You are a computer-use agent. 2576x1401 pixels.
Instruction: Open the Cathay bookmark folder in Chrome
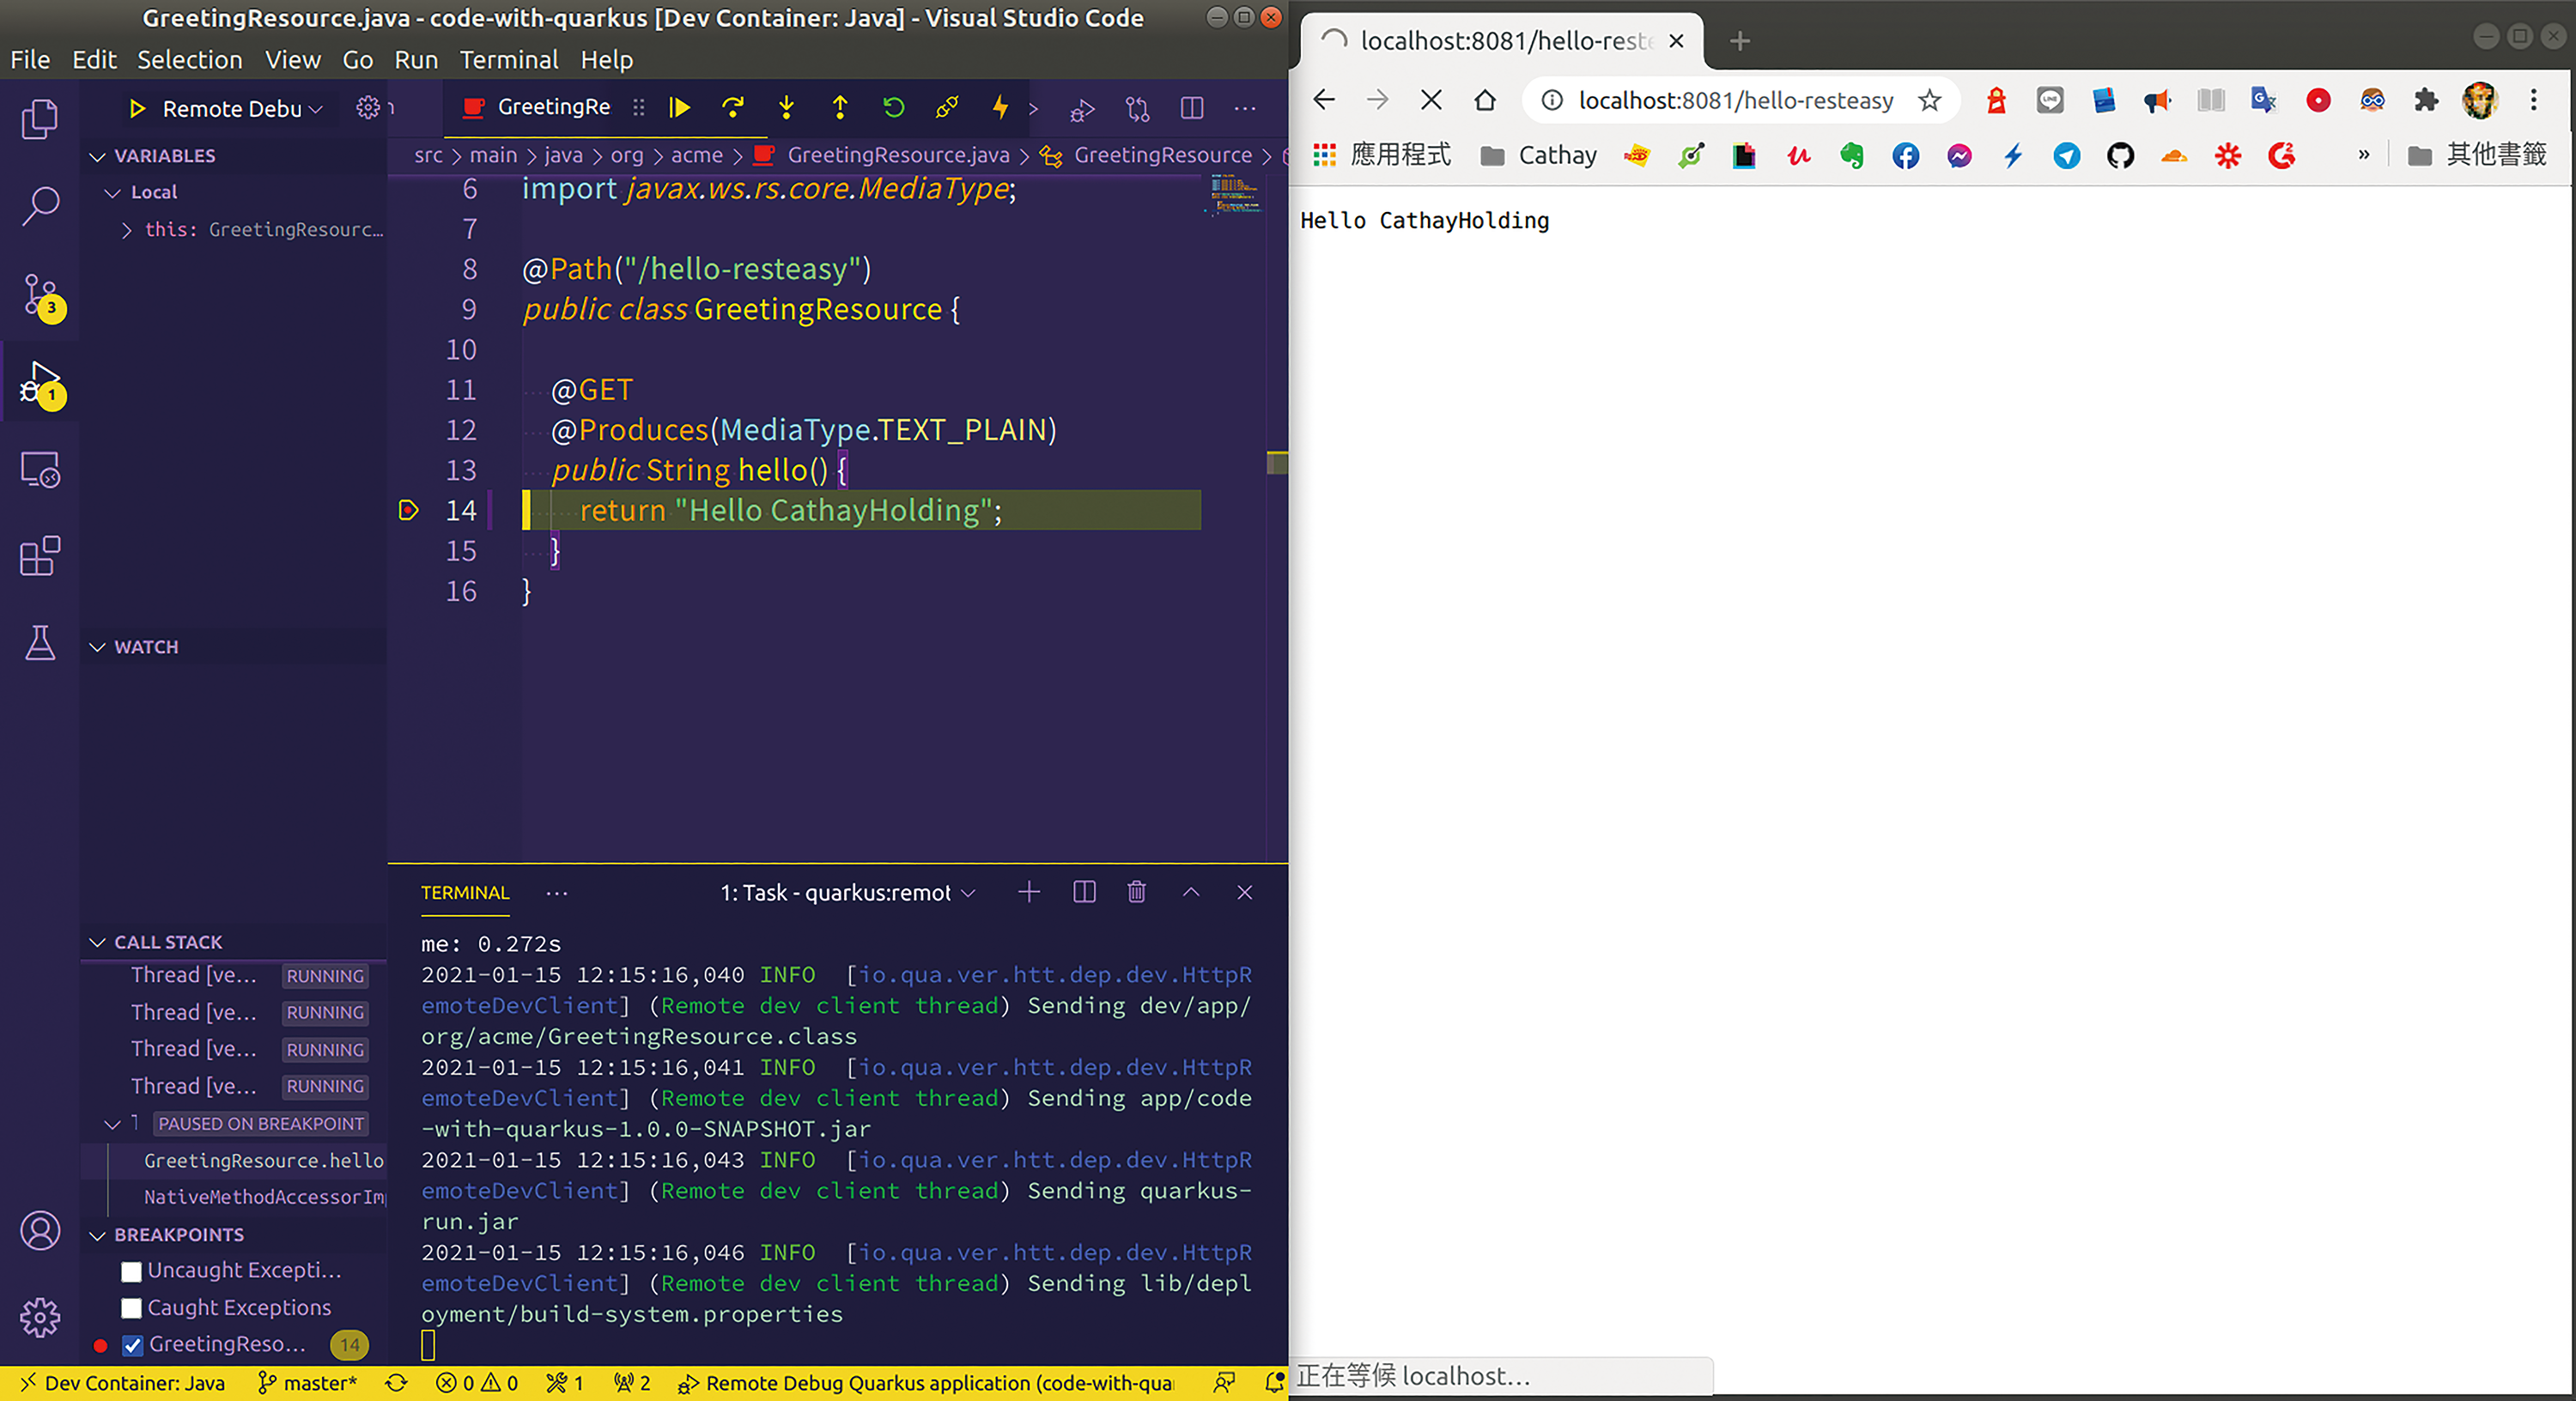1539,156
